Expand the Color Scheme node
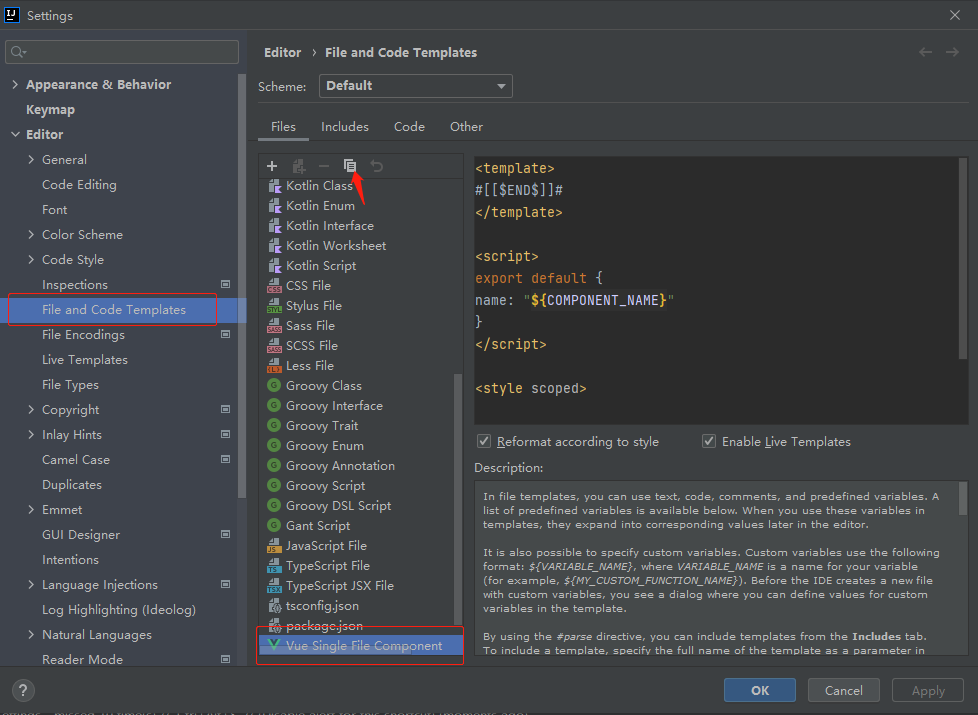The width and height of the screenshot is (978, 715). click(31, 235)
